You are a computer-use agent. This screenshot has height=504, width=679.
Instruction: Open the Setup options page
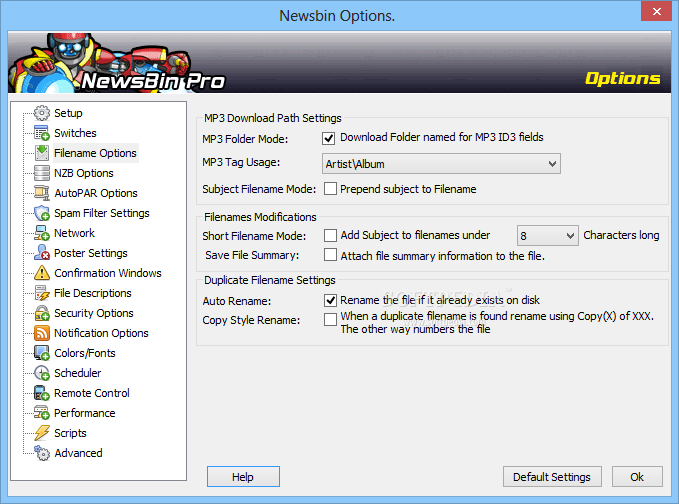68,113
